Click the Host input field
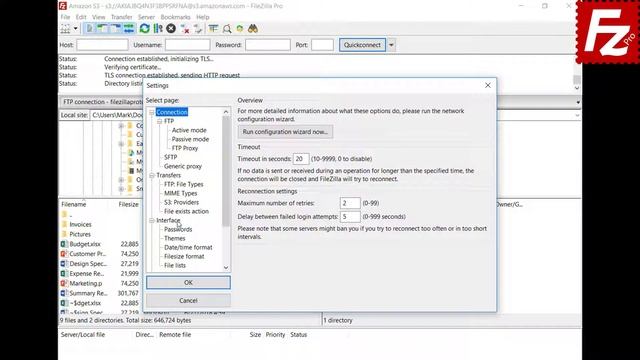 tap(102, 45)
